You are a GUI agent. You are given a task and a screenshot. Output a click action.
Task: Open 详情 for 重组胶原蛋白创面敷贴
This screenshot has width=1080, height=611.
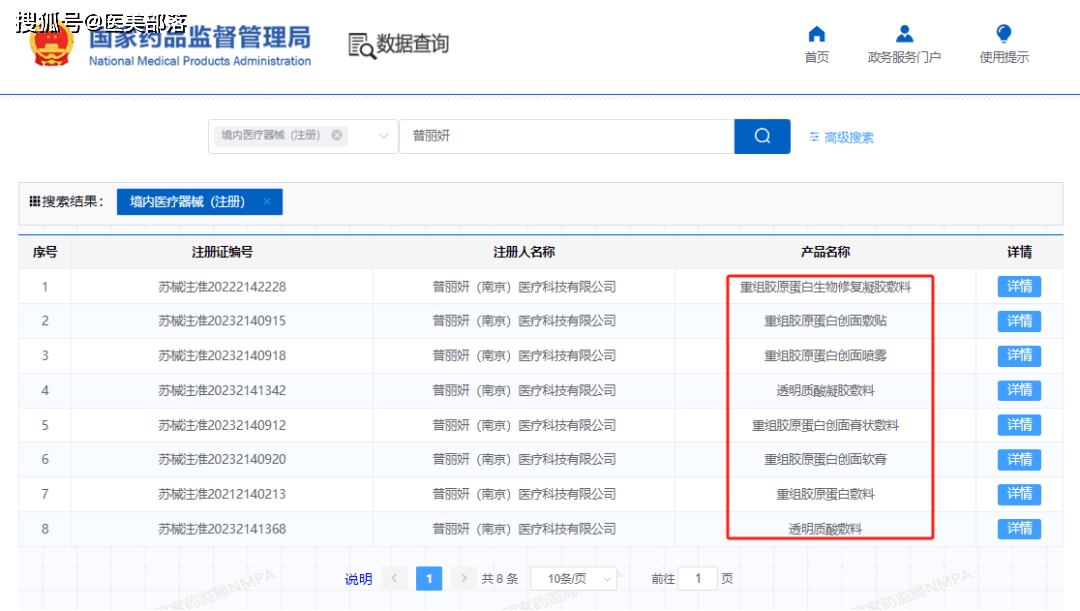coord(1019,321)
